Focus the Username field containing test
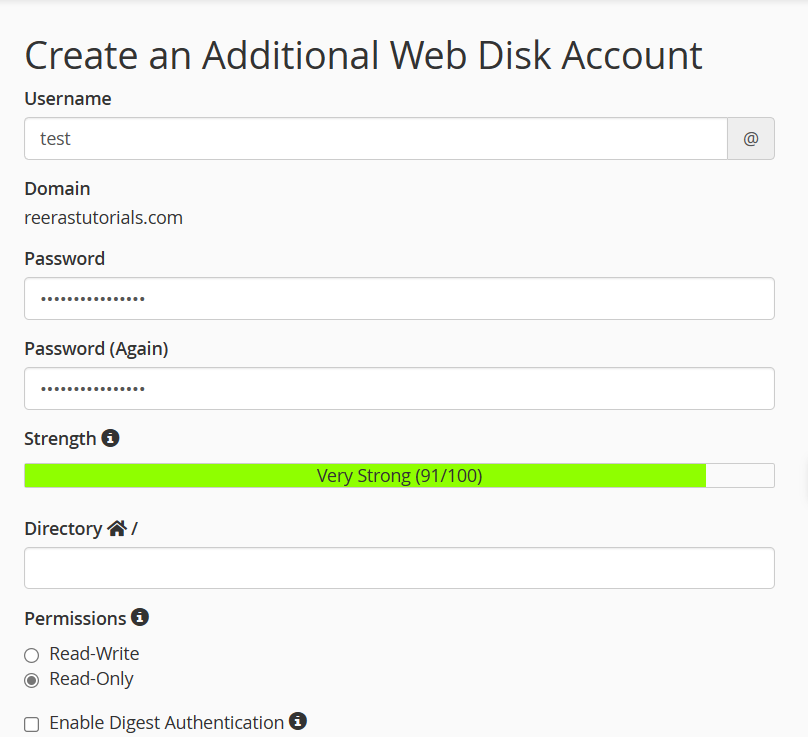 tap(375, 139)
